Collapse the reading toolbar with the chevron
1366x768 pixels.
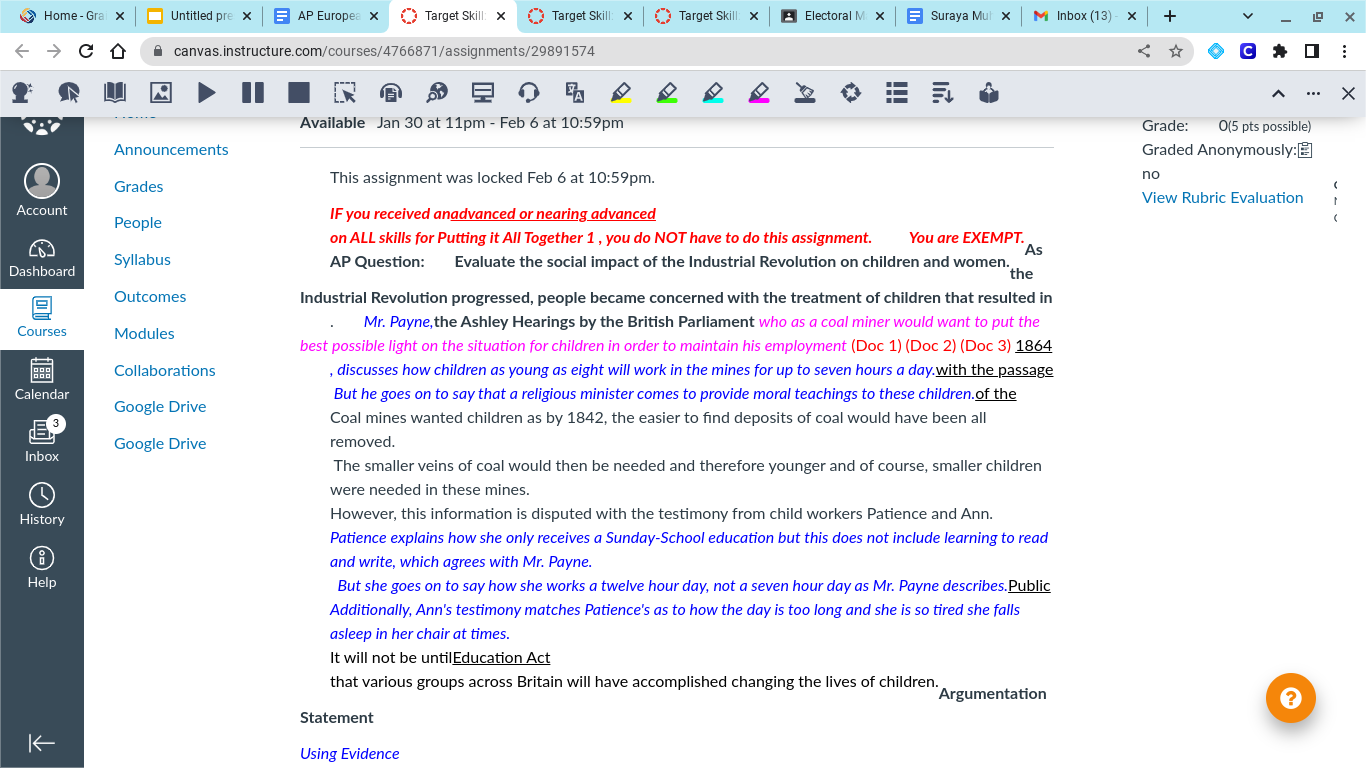click(x=1278, y=92)
